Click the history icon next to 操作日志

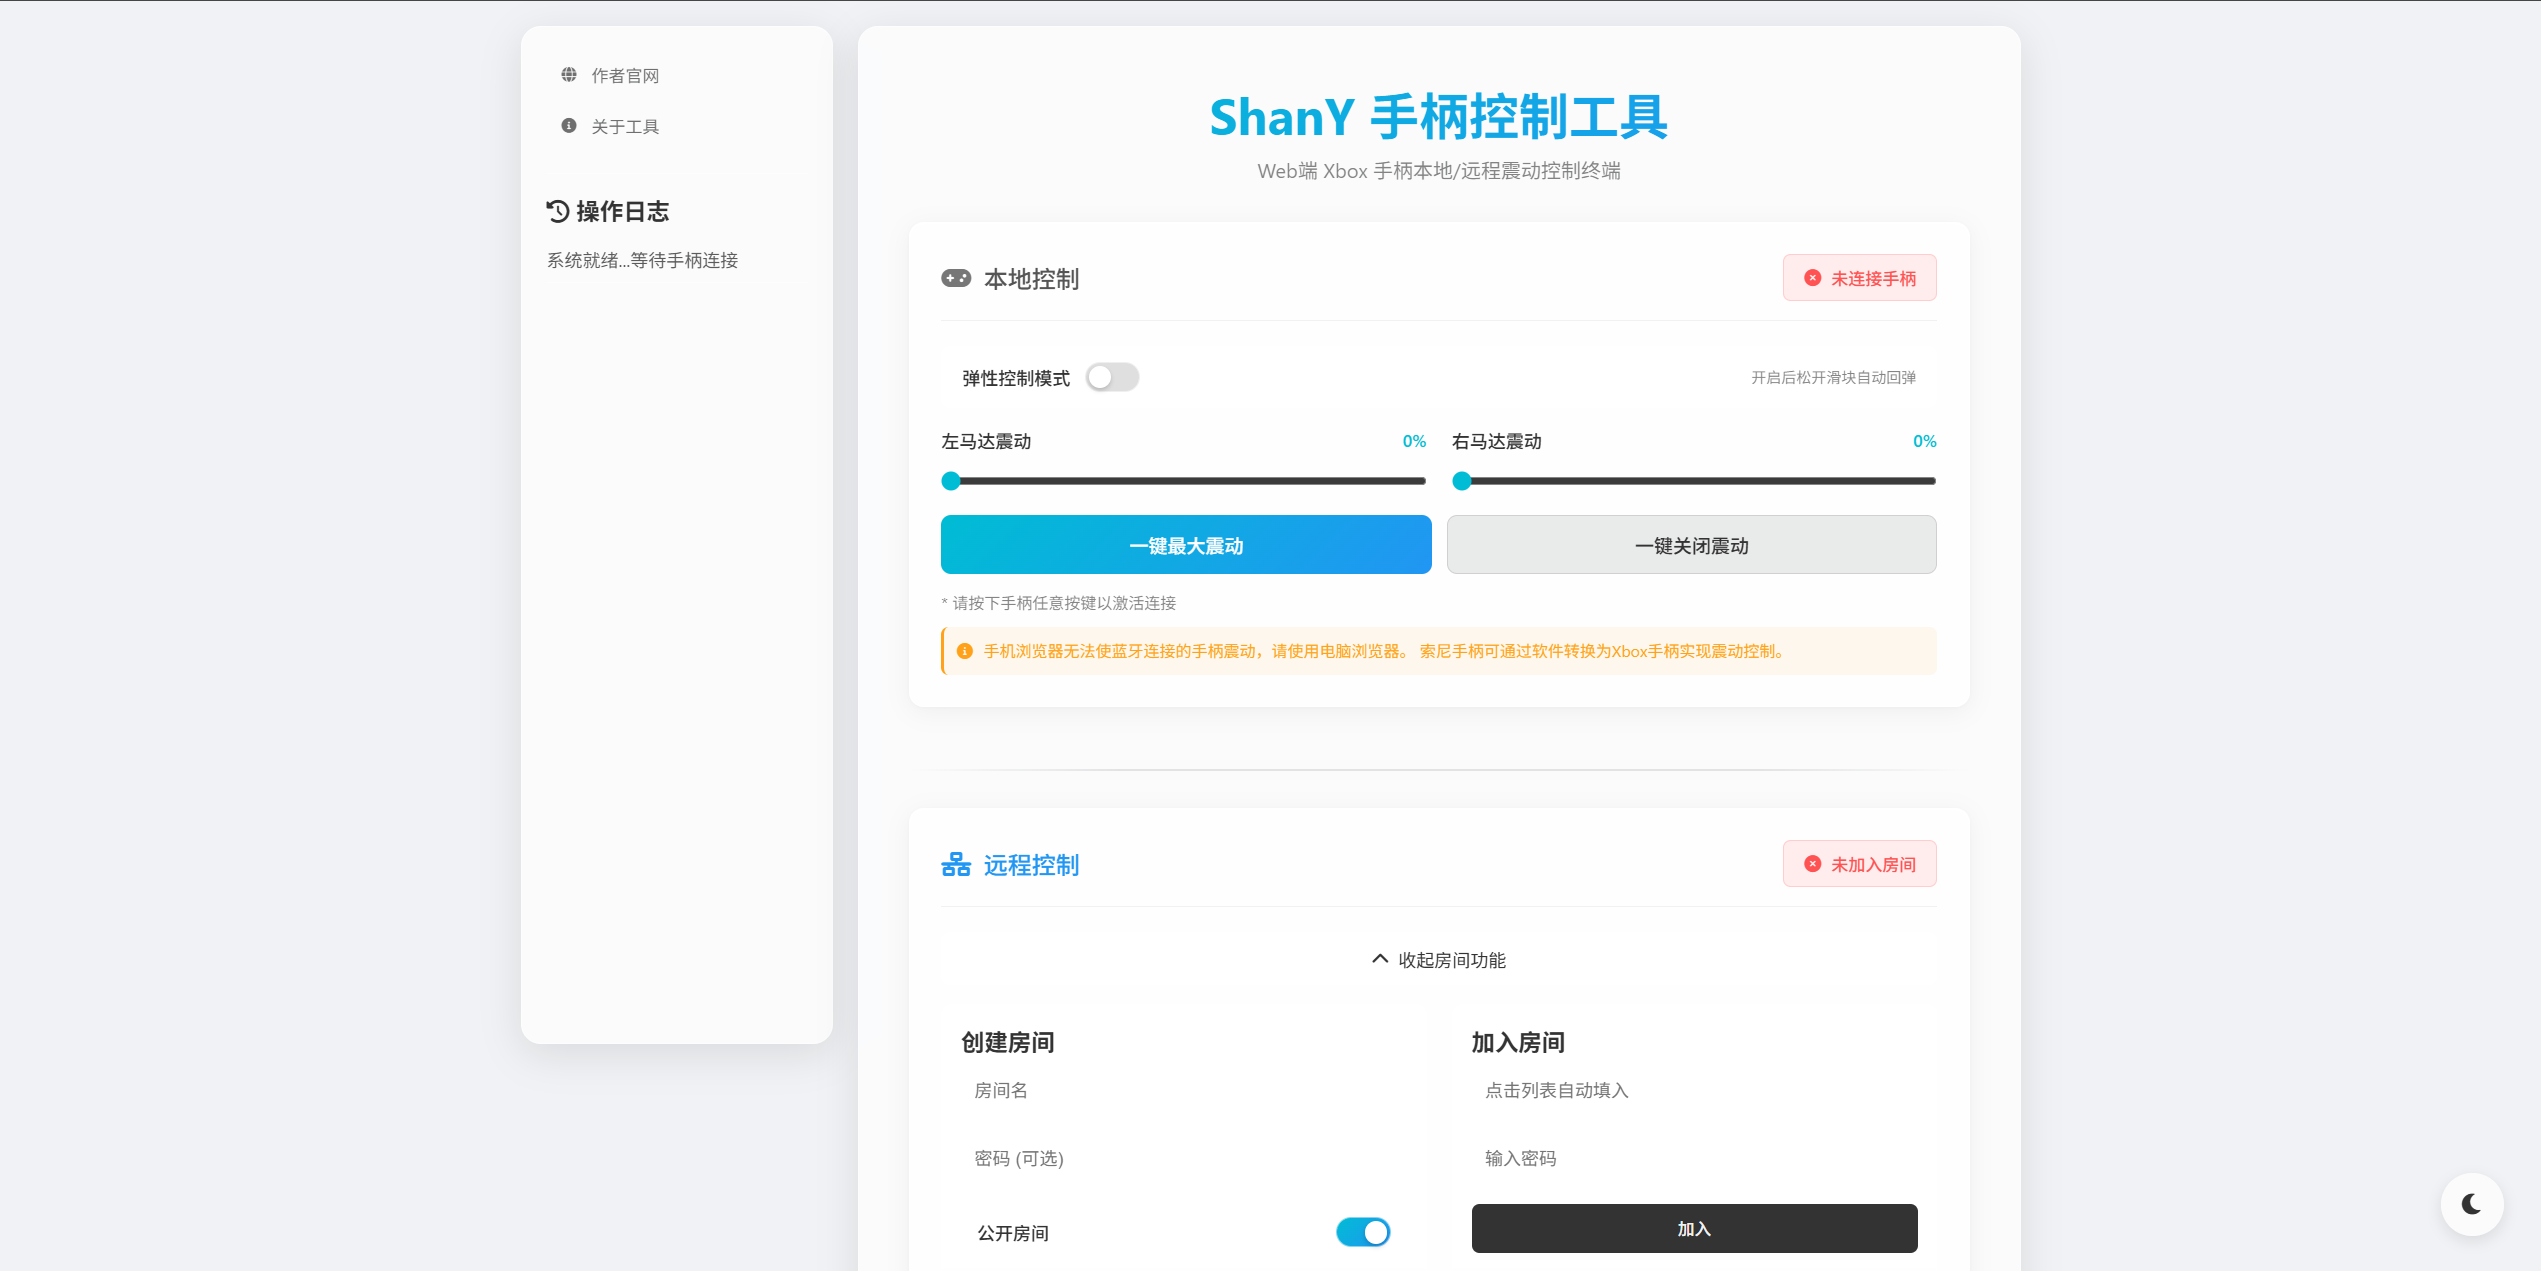pos(558,211)
